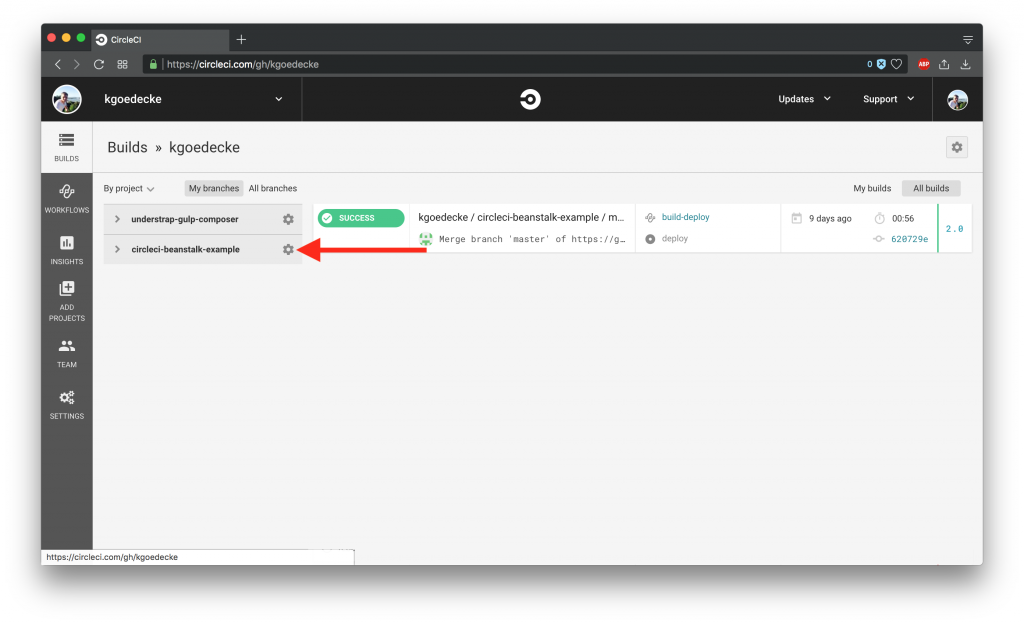1024x624 pixels.
Task: Click the bookmark heart icon
Action: coord(897,64)
